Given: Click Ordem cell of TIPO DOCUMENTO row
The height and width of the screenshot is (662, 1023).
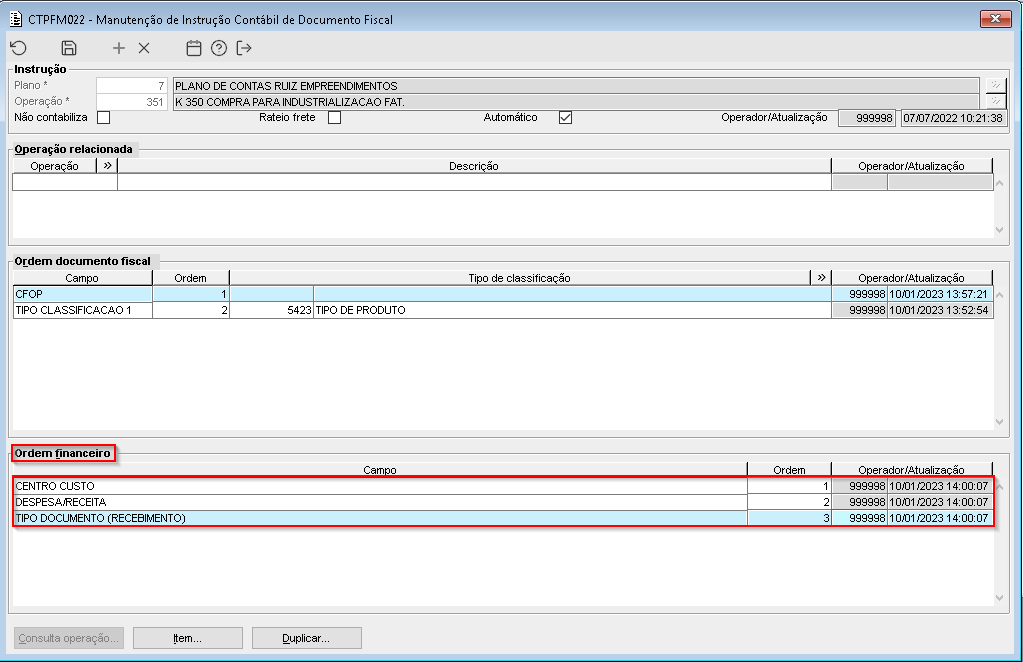Looking at the screenshot, I should [789, 518].
